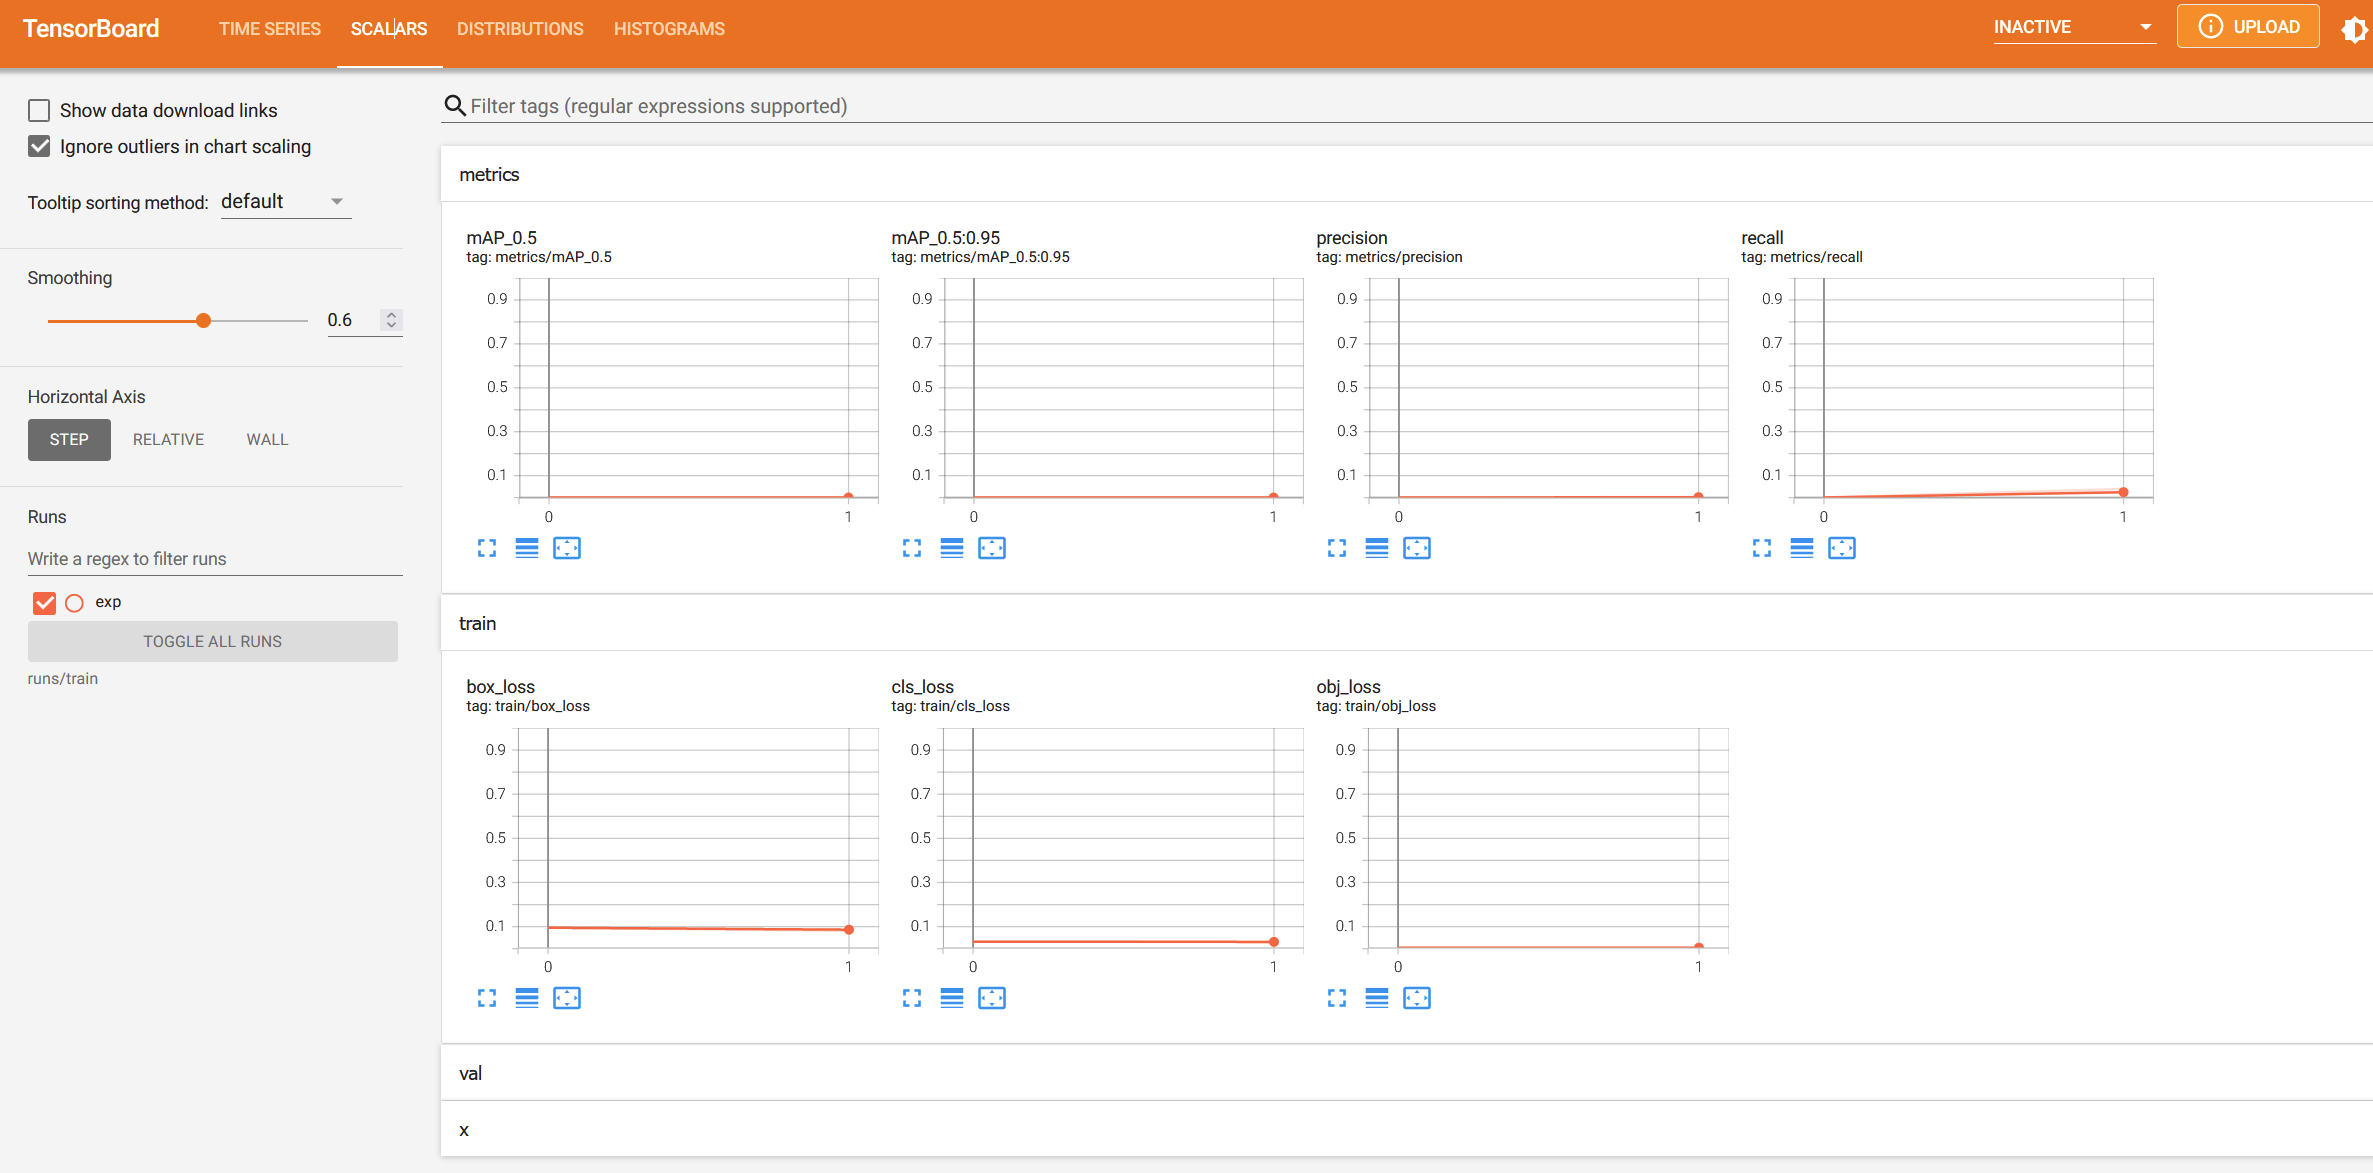Switch to DISTRIBUTIONS tab

(520, 29)
